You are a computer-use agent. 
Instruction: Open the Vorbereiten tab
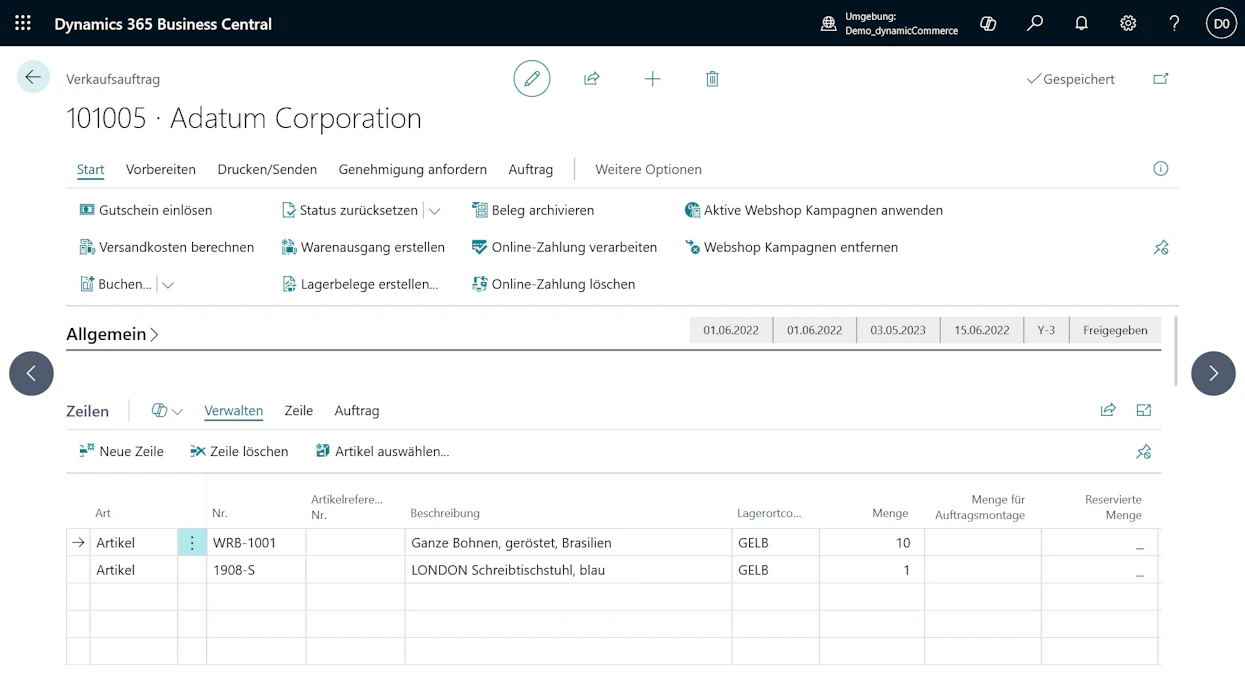(x=161, y=169)
